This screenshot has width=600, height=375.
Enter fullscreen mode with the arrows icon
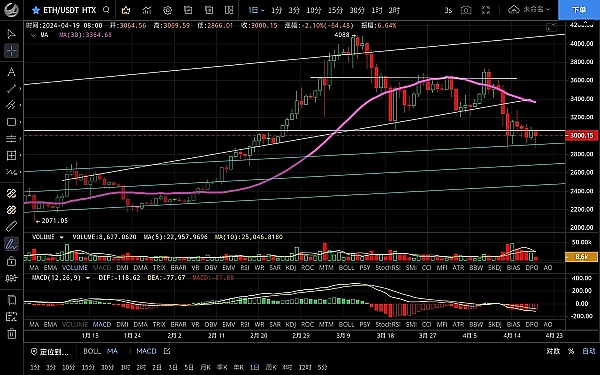486,10
